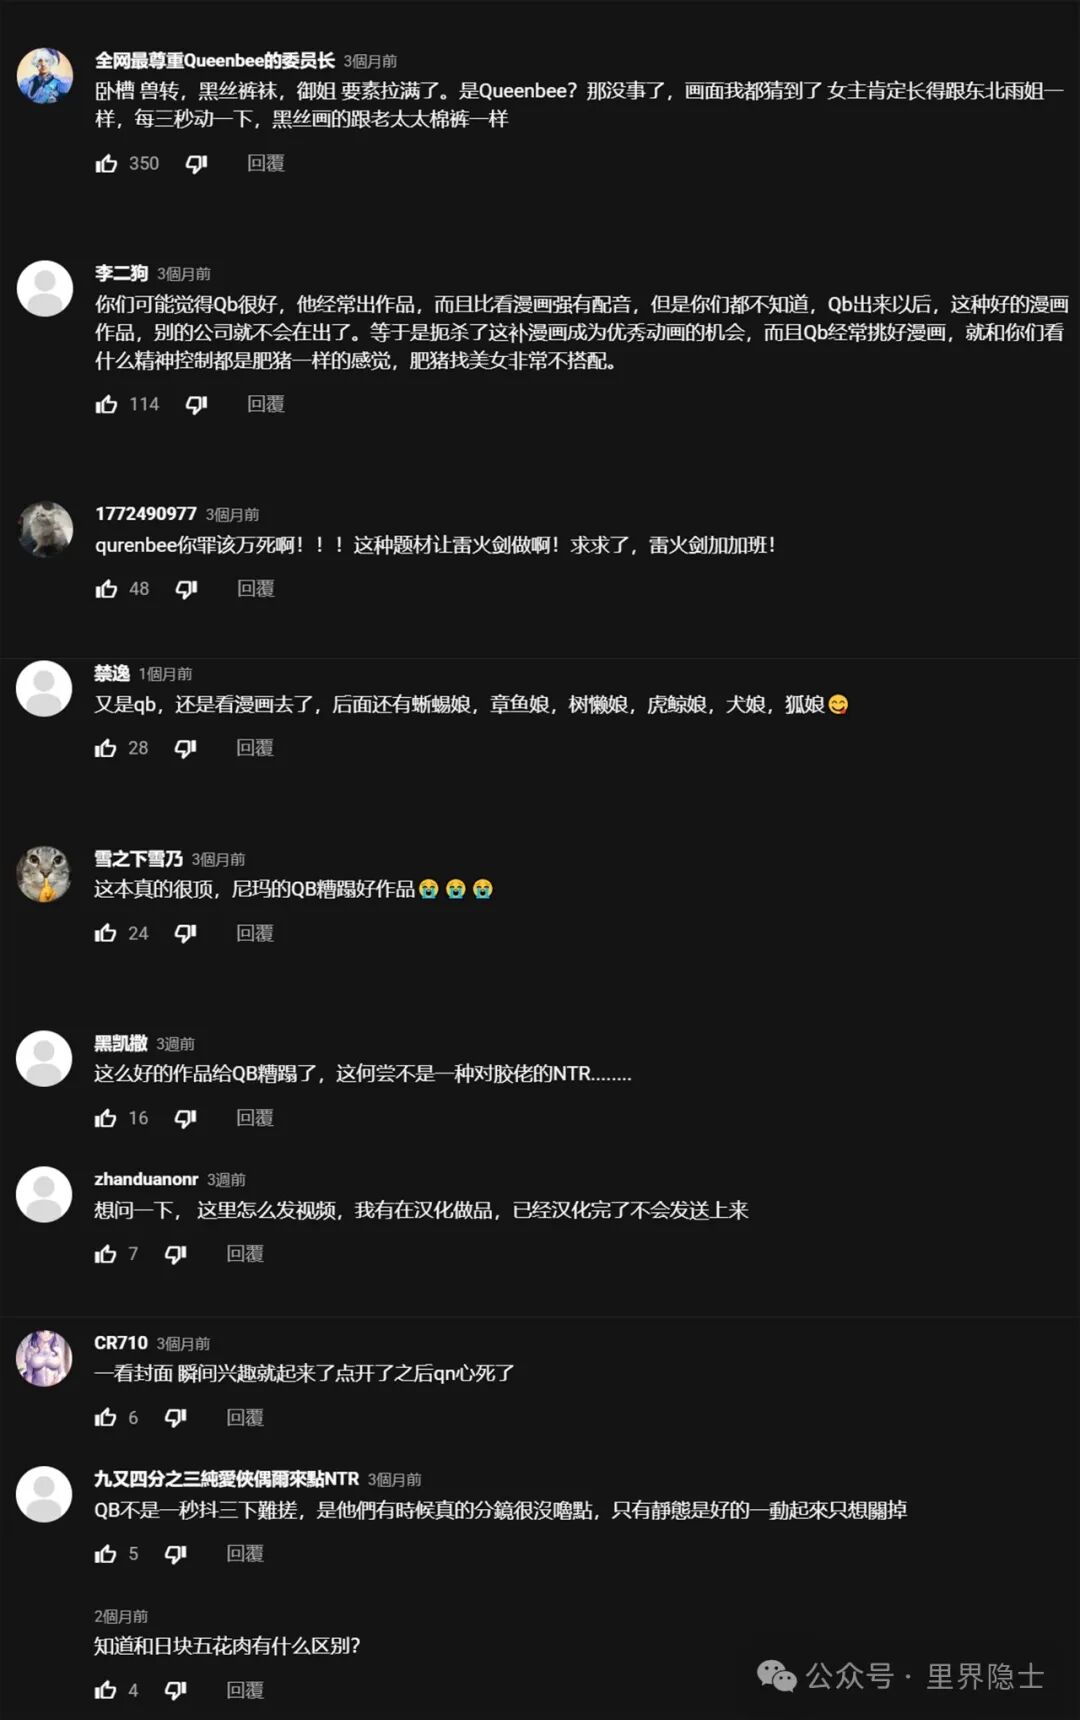The width and height of the screenshot is (1080, 1720).
Task: Dislike the top comment by Queenbee委员长
Action: coord(196,163)
